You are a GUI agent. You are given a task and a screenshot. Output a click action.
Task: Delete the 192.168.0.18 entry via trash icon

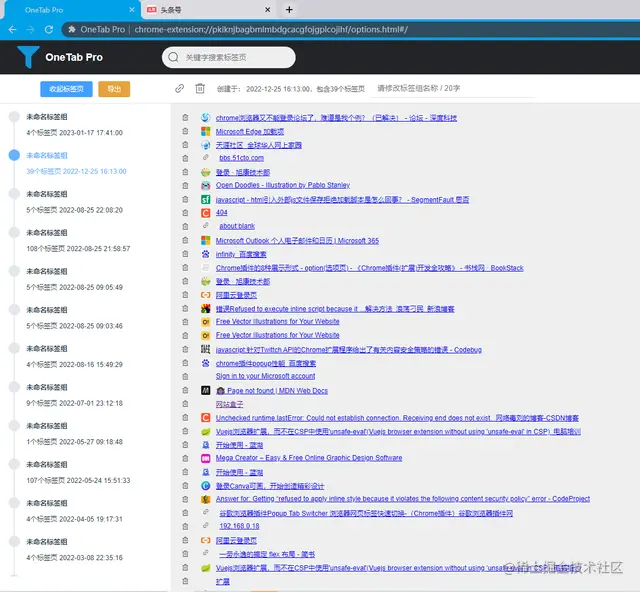(x=185, y=526)
